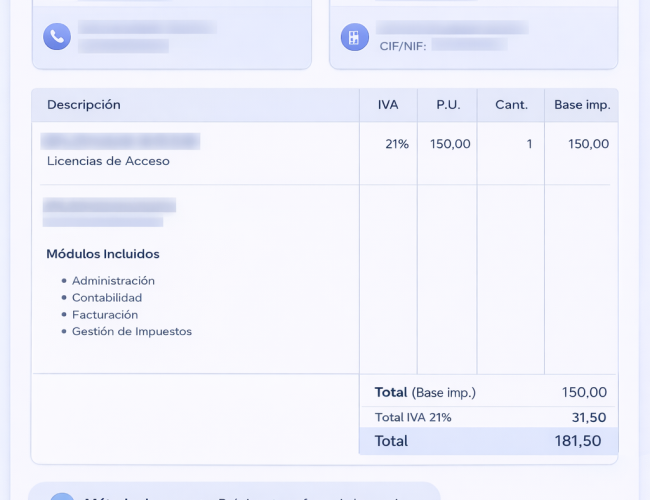
Task: Select the IVA column header
Action: (x=388, y=105)
